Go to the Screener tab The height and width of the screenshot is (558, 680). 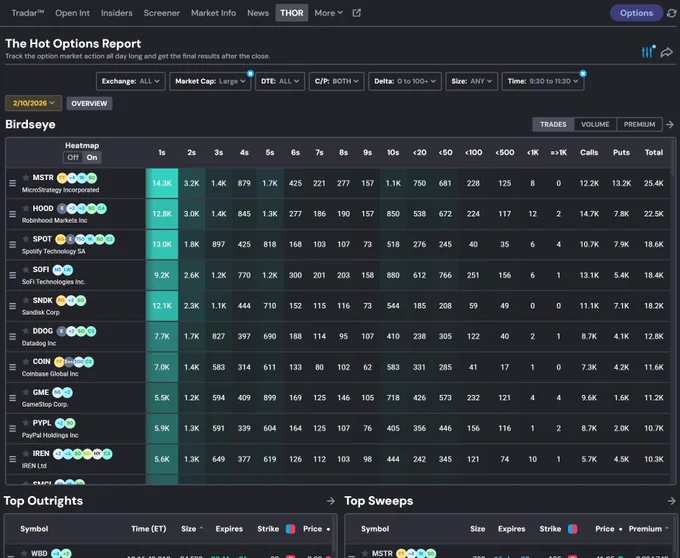tap(161, 13)
